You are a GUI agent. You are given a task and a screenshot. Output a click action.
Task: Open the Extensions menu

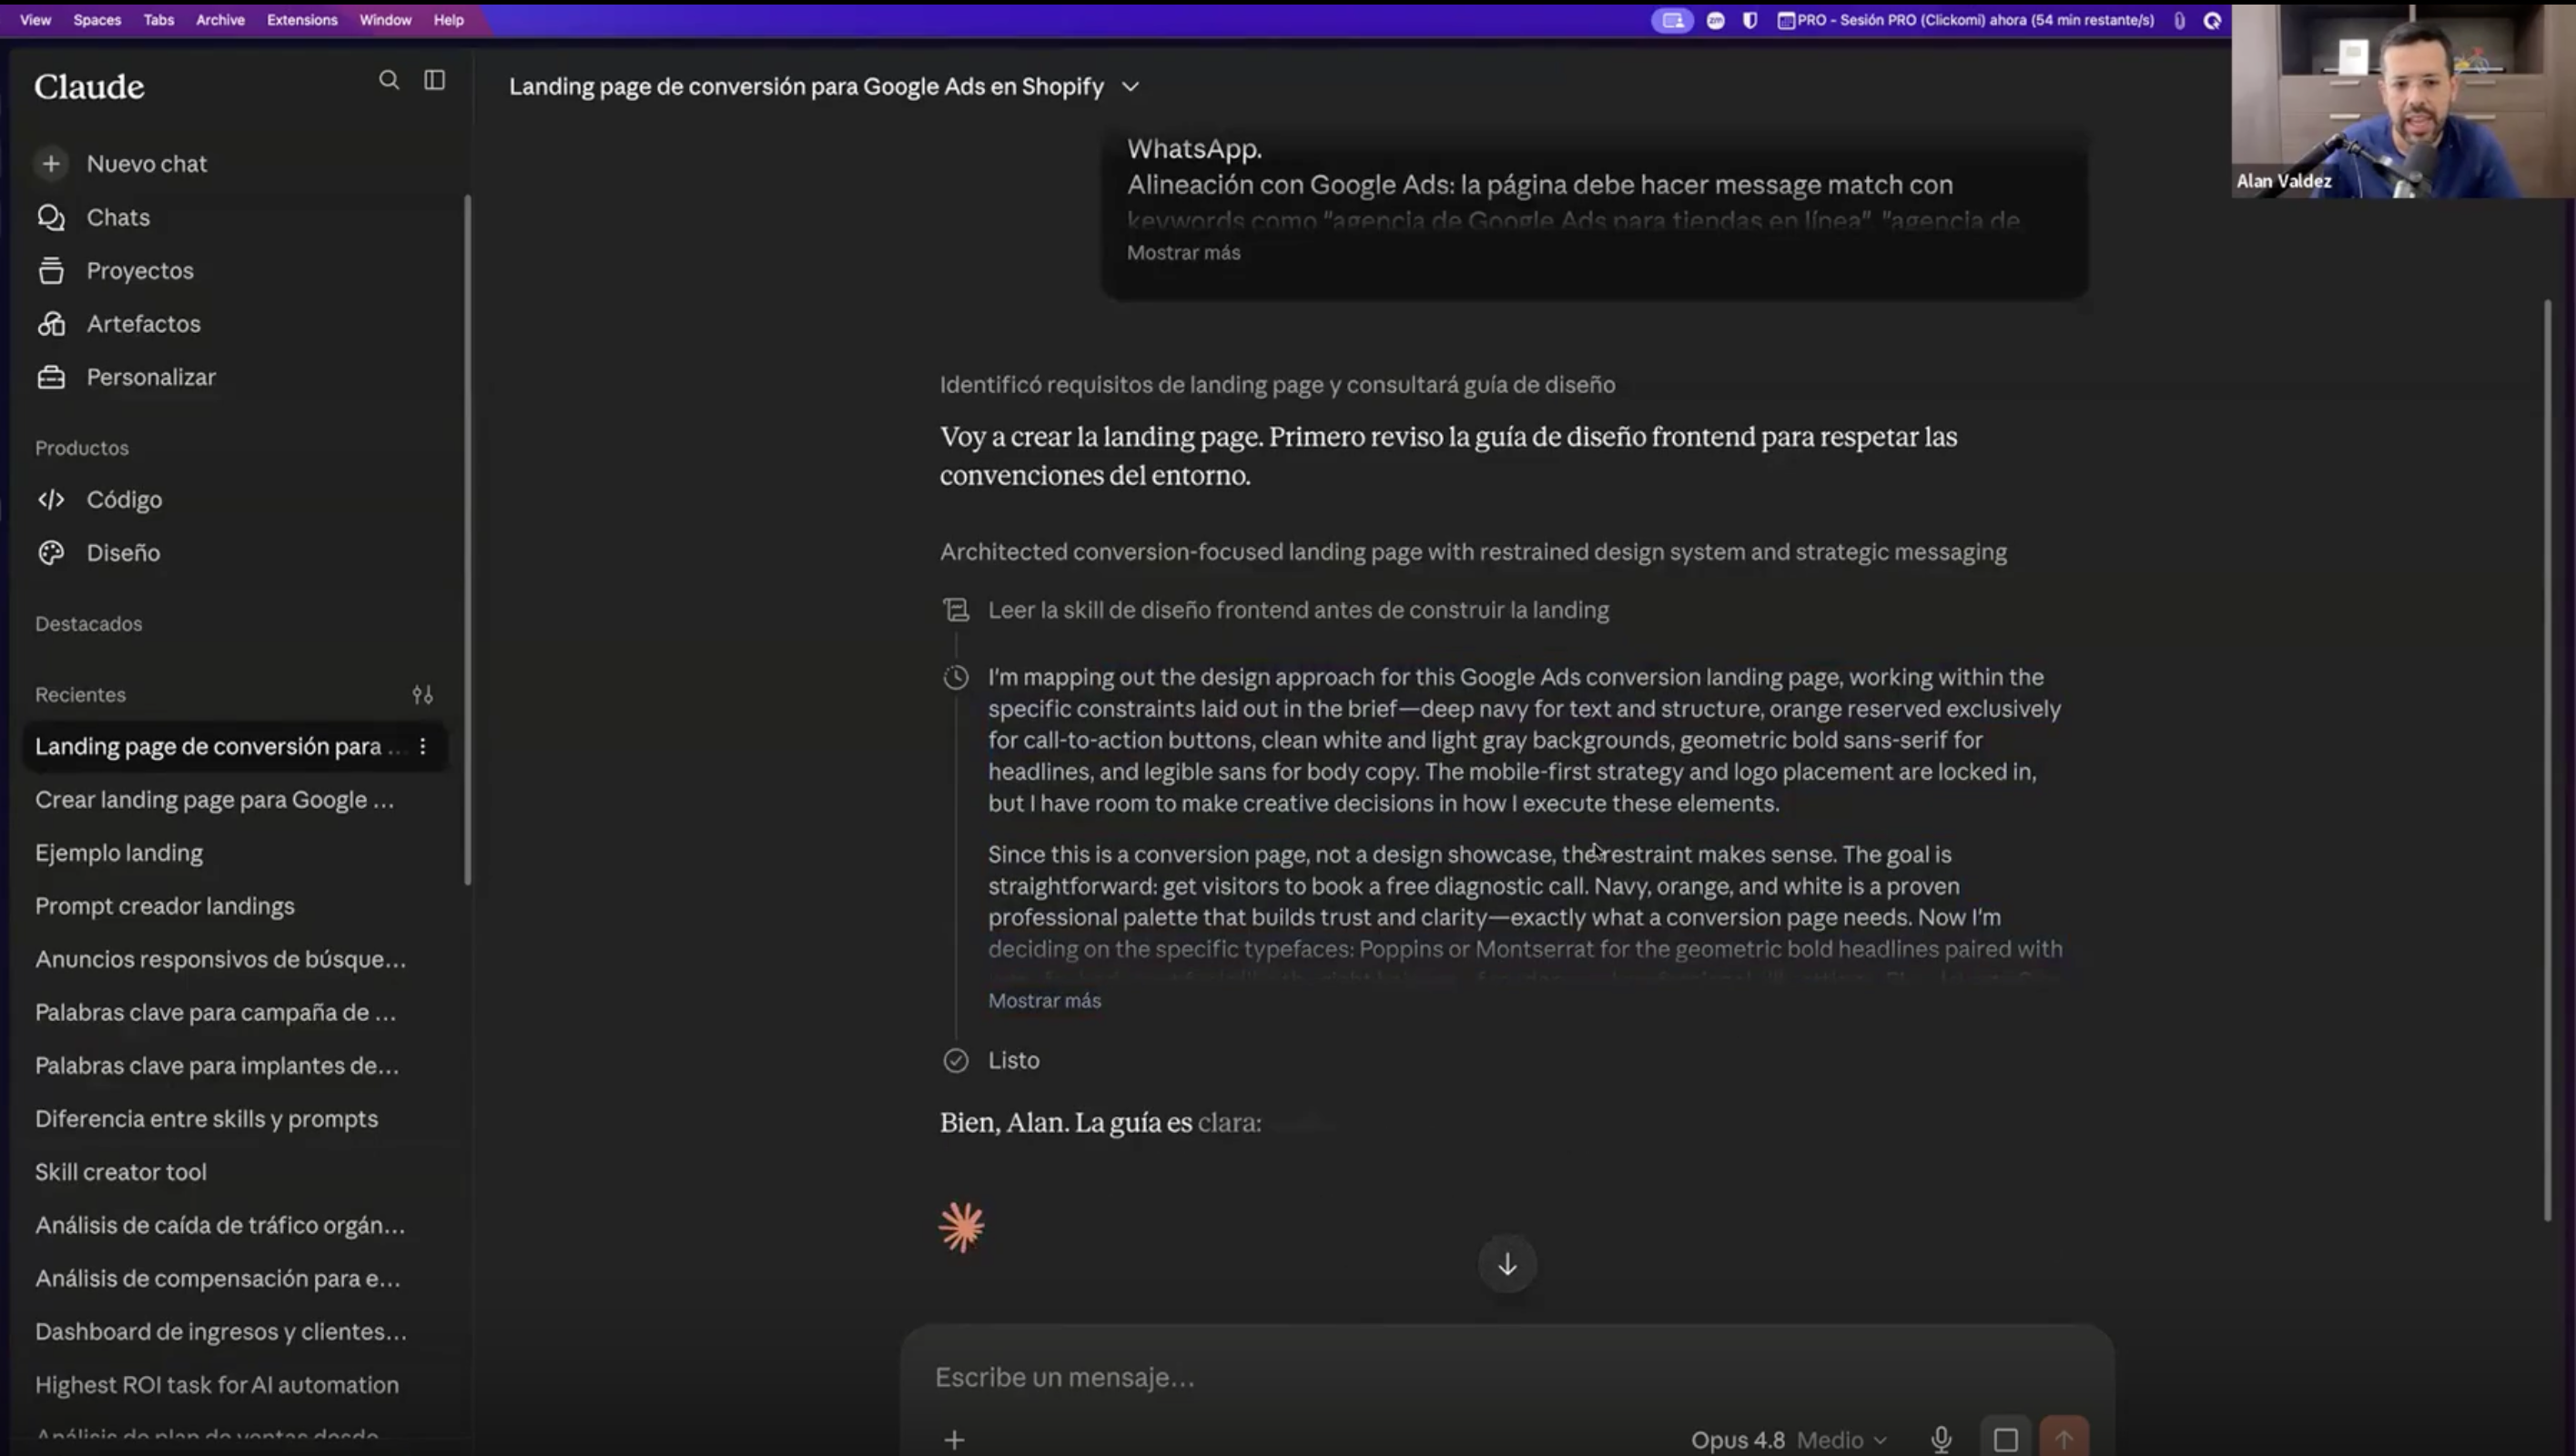(302, 20)
